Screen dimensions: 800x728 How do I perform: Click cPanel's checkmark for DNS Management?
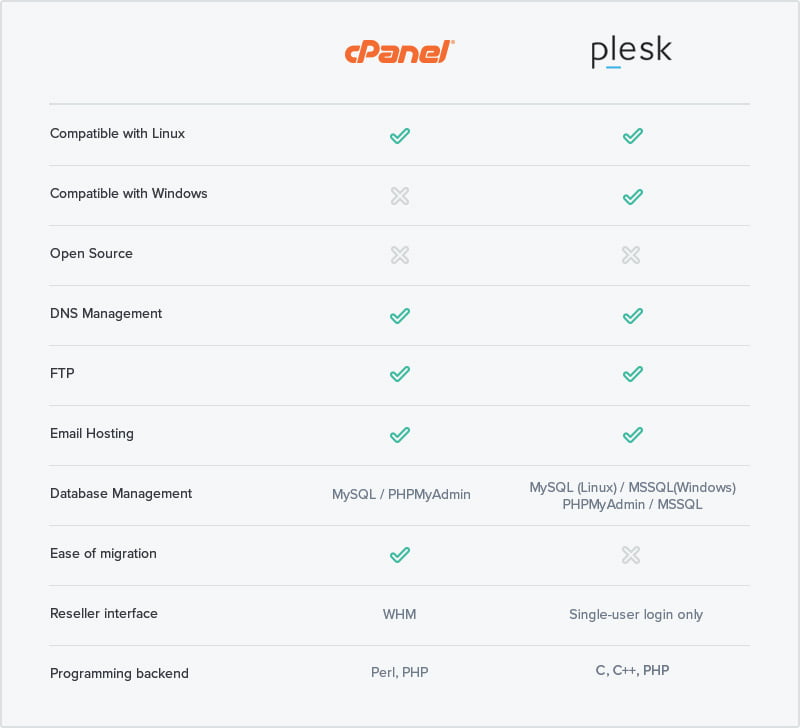400,316
